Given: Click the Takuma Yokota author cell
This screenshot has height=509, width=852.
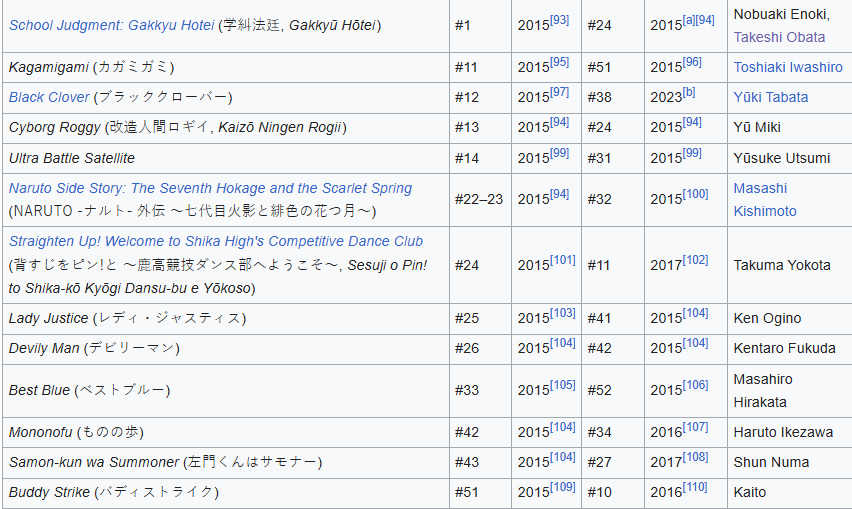Looking at the screenshot, I should [x=790, y=265].
